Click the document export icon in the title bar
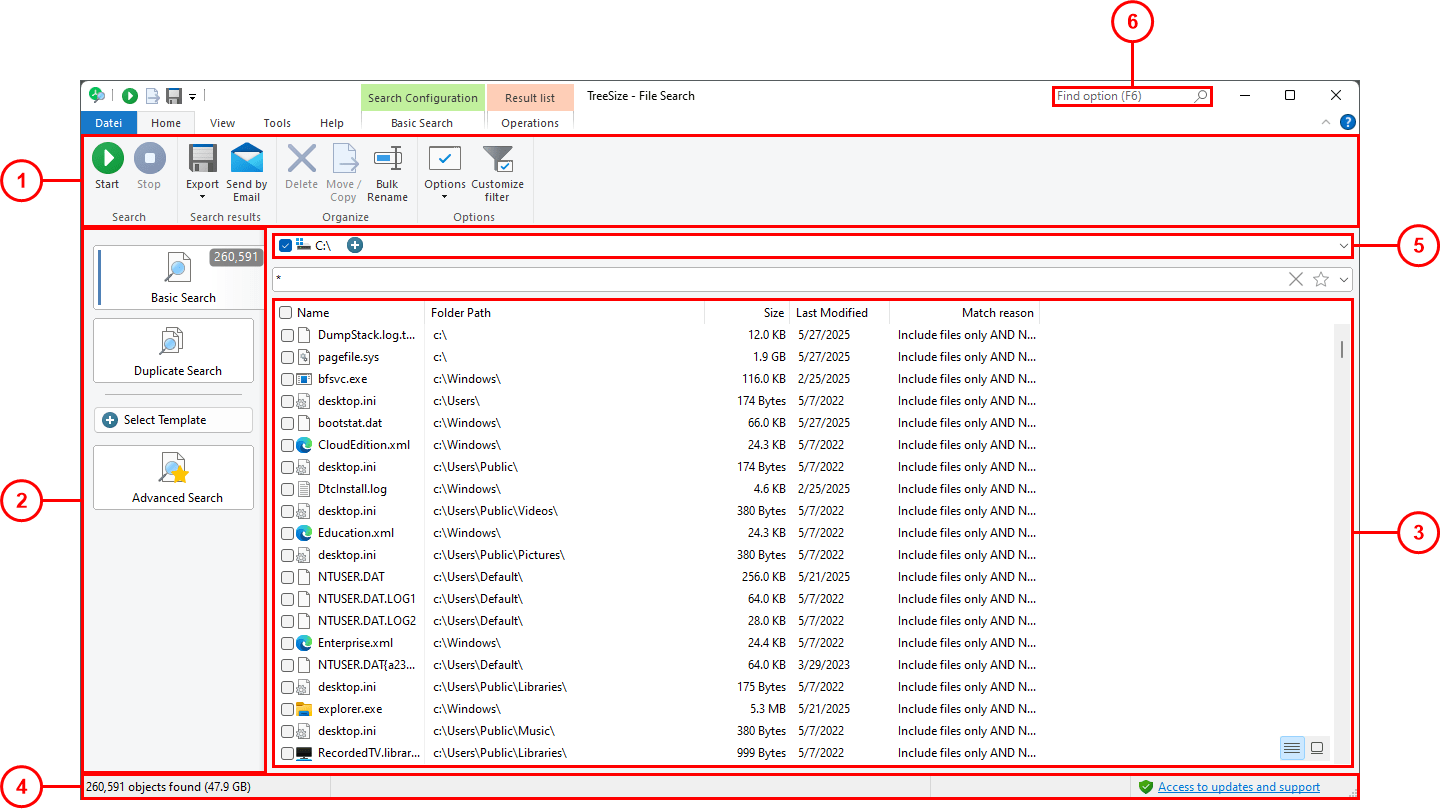The height and width of the screenshot is (809, 1440). pos(152,96)
